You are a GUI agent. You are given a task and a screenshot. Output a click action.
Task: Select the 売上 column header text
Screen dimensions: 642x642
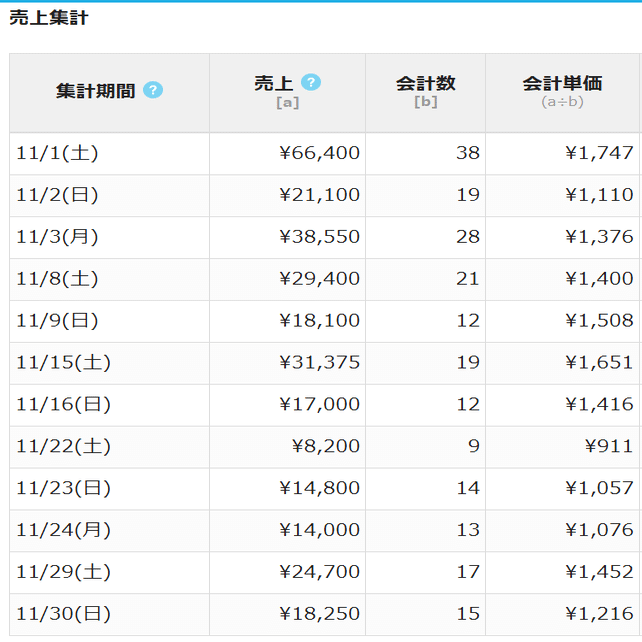[274, 83]
